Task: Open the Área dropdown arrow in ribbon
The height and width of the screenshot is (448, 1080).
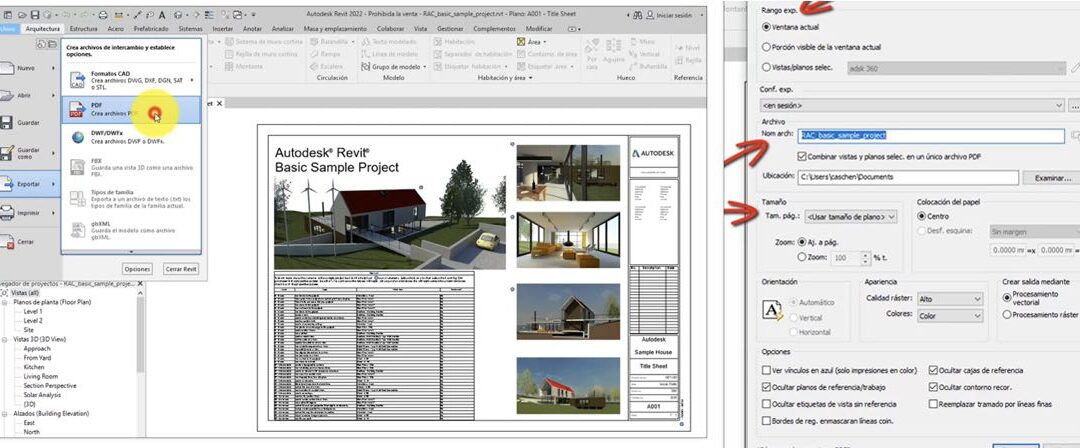Action: coord(545,43)
